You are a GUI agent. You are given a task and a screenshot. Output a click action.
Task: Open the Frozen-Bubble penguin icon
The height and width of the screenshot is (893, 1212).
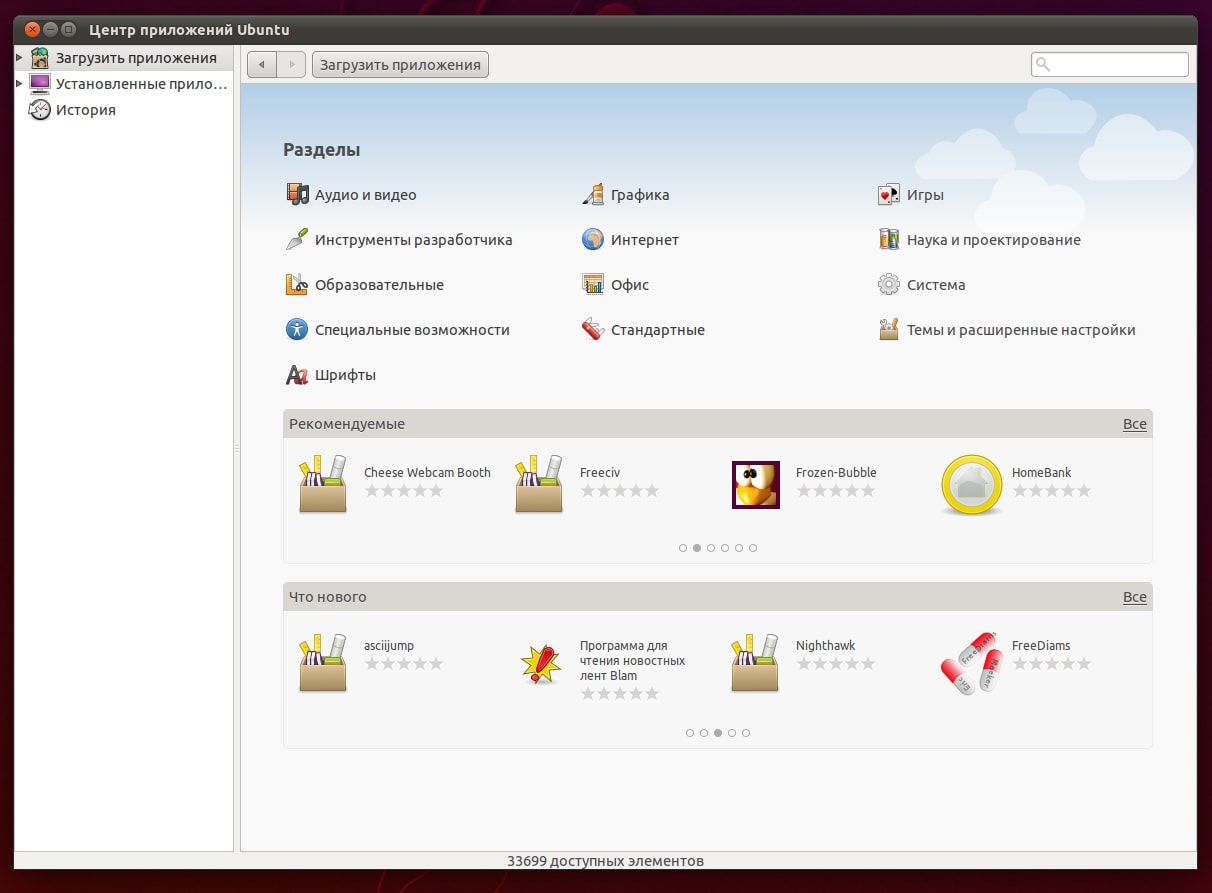756,485
